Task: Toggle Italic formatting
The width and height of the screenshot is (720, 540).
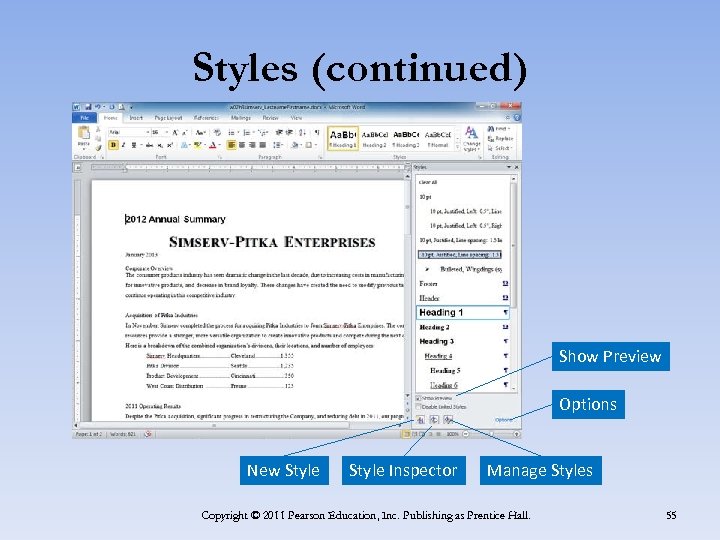Action: click(x=124, y=145)
